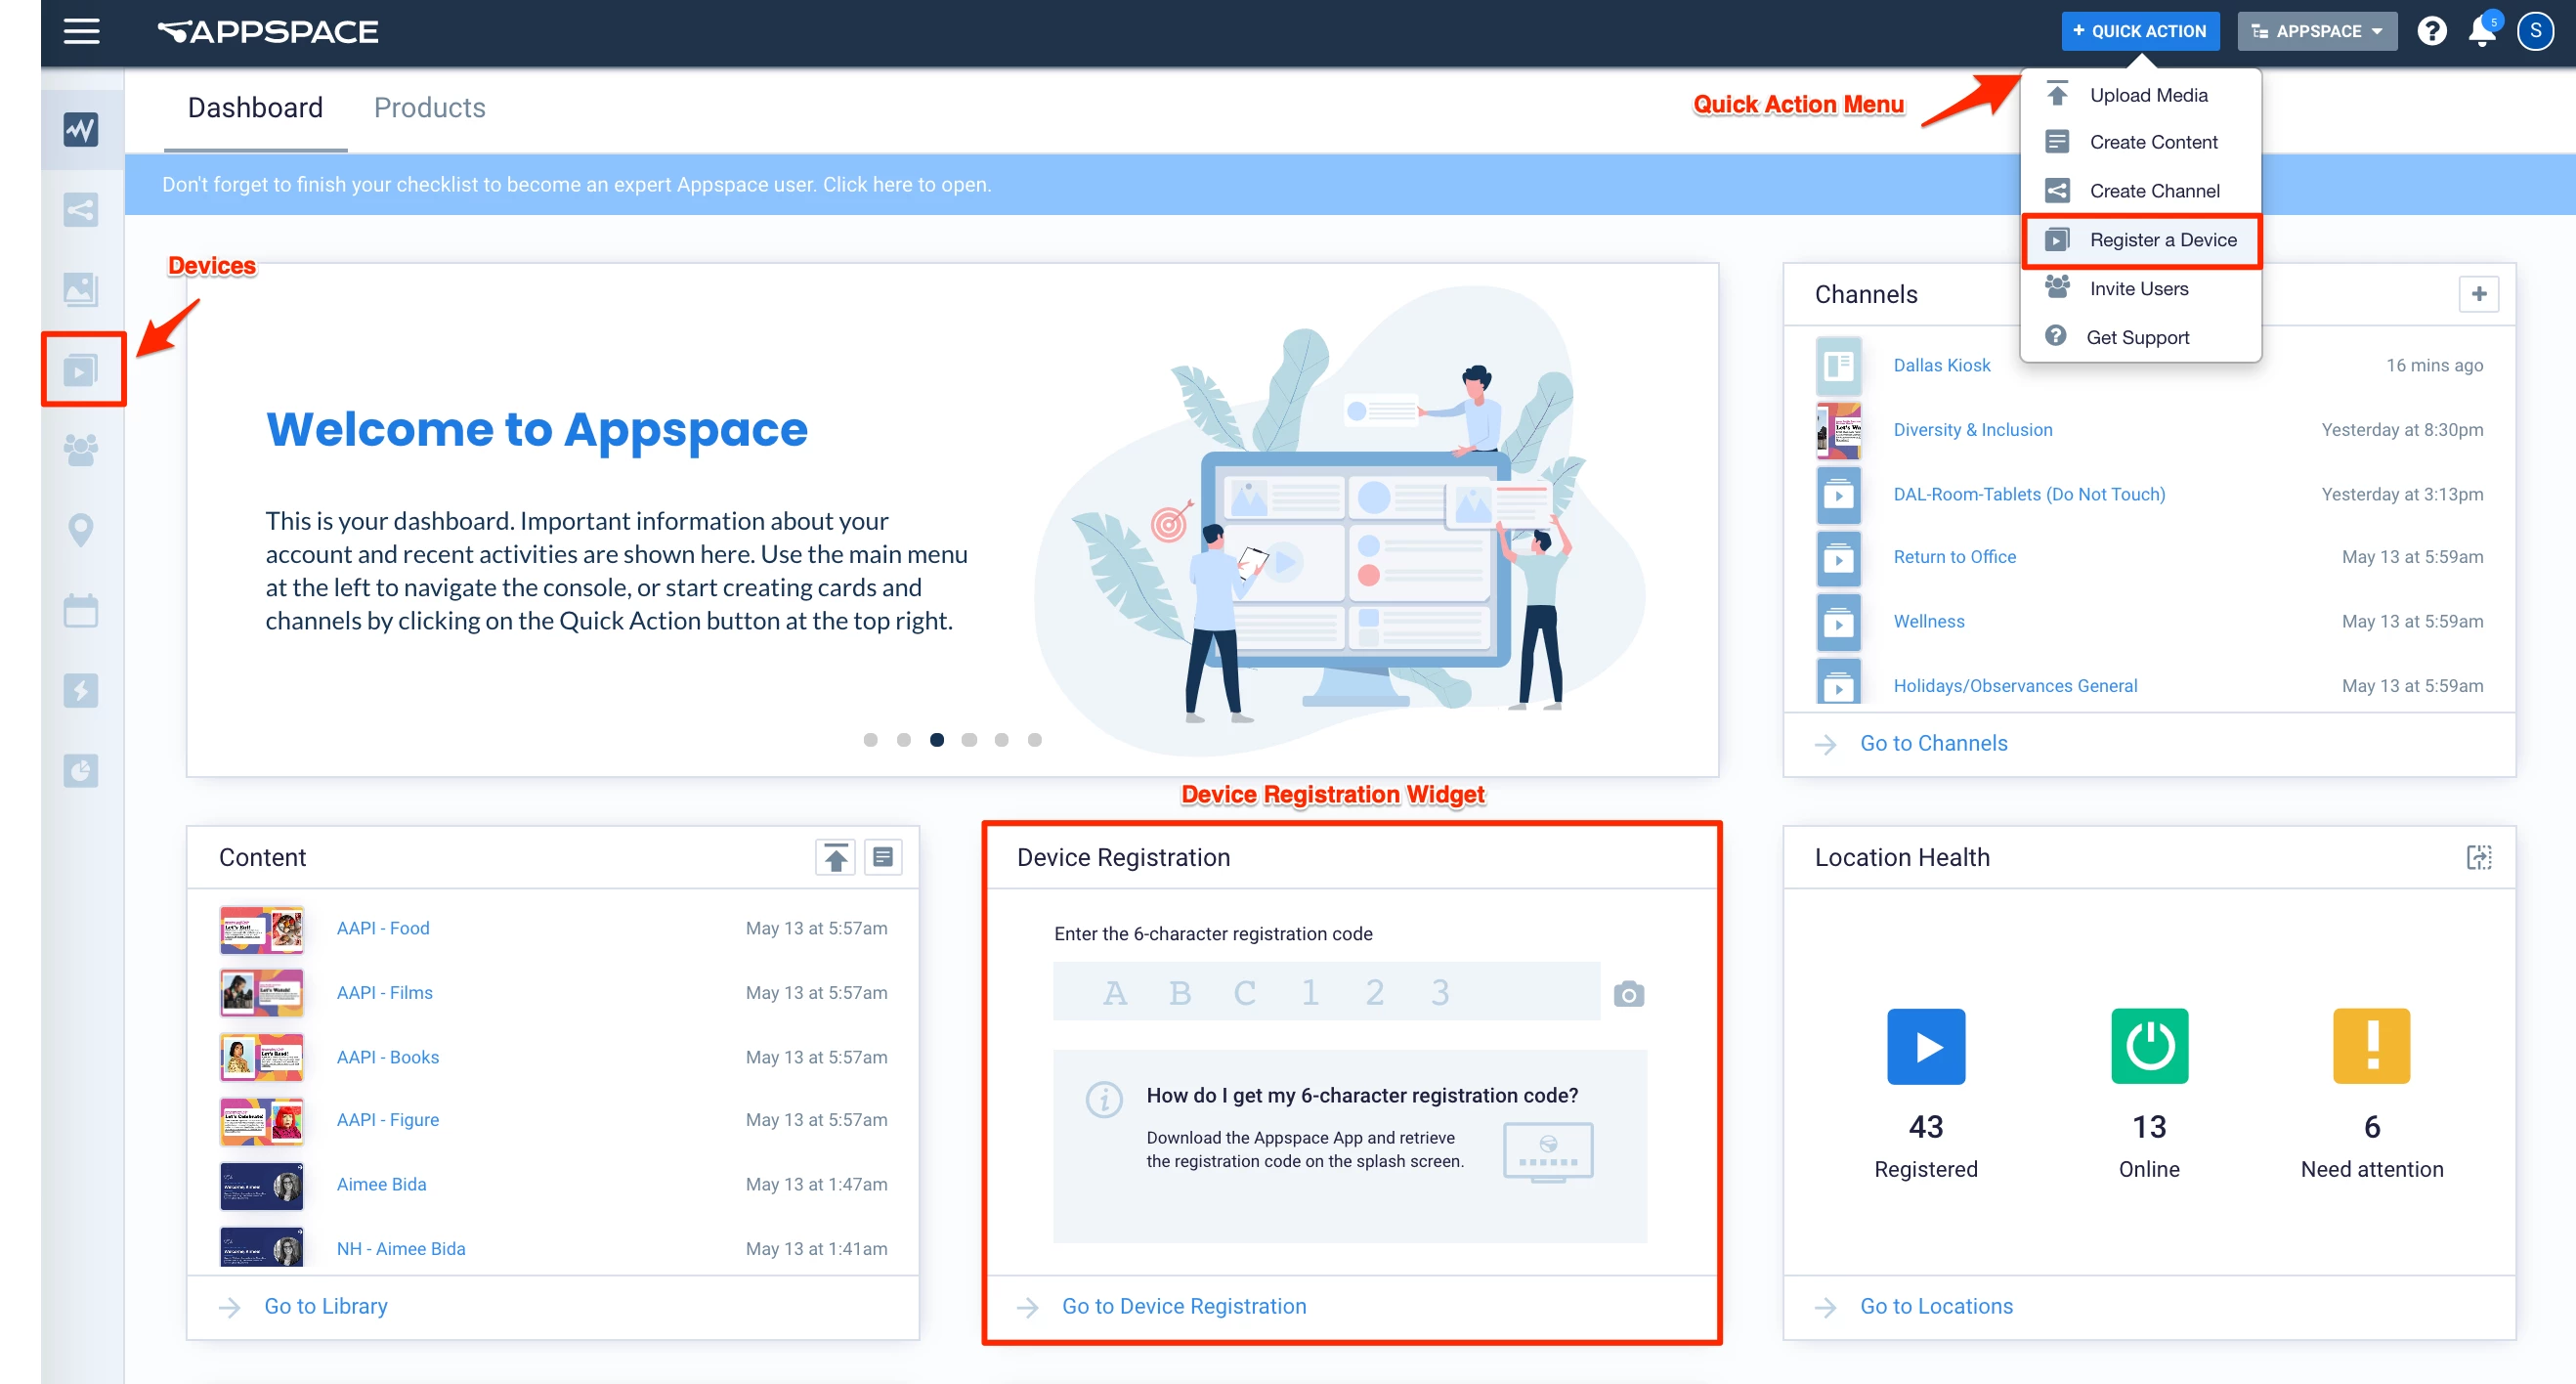This screenshot has width=2576, height=1384.
Task: Select Register a Device menu item
Action: pyautogui.click(x=2162, y=240)
